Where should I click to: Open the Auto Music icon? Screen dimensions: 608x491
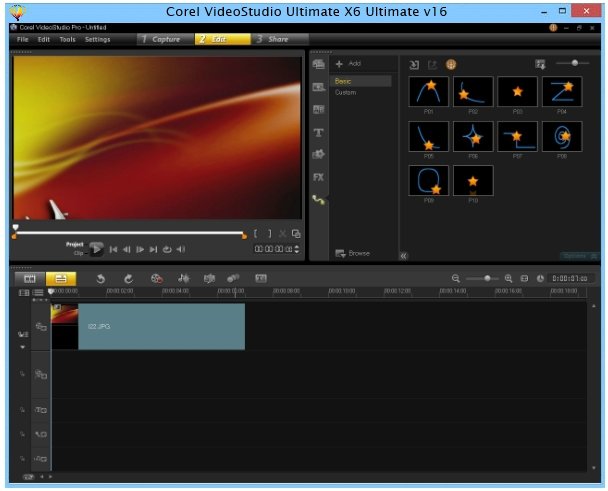(x=209, y=278)
